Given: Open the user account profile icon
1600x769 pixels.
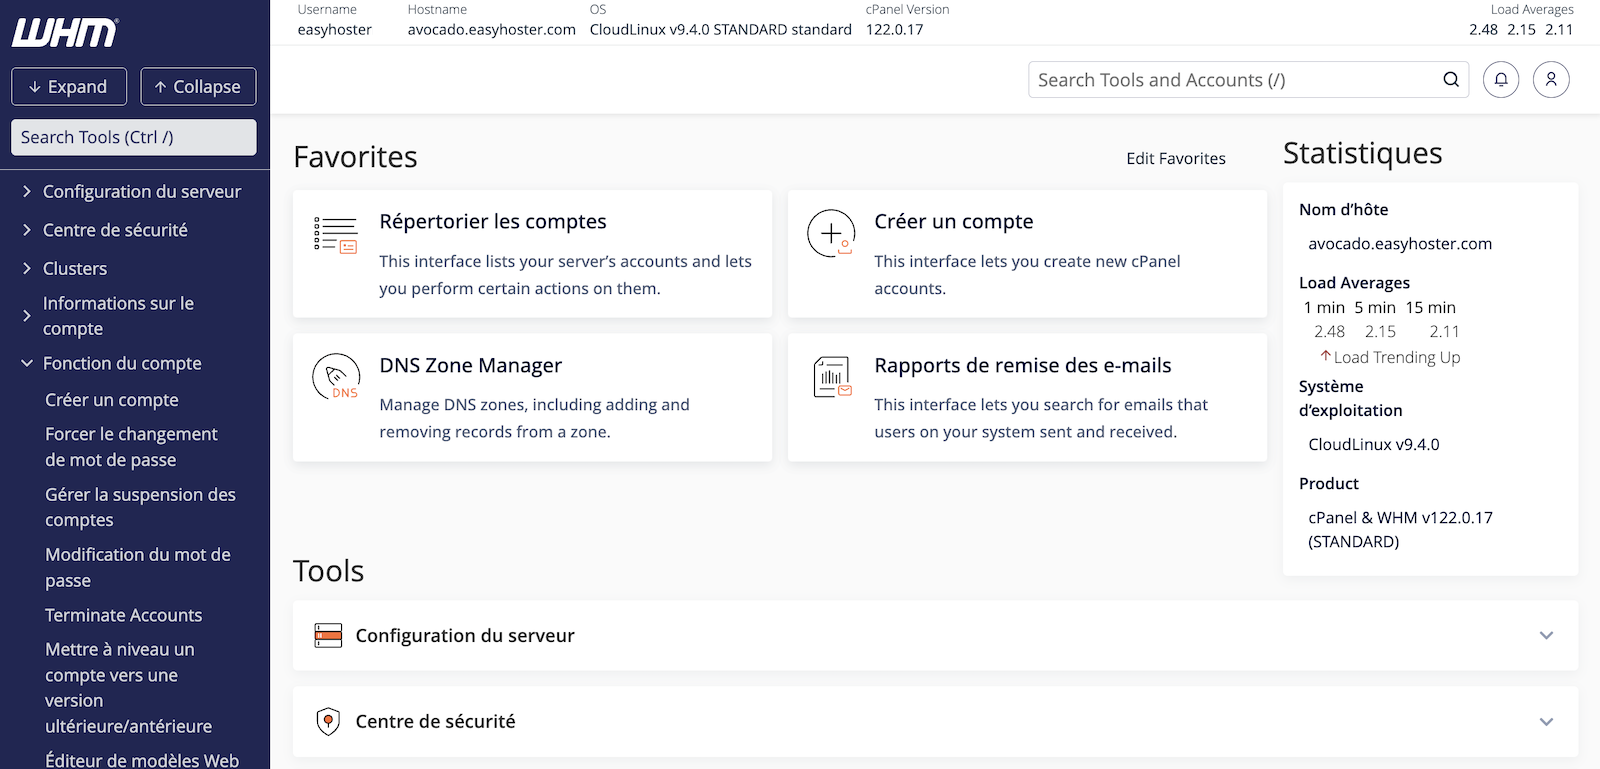Looking at the screenshot, I should click(1551, 79).
